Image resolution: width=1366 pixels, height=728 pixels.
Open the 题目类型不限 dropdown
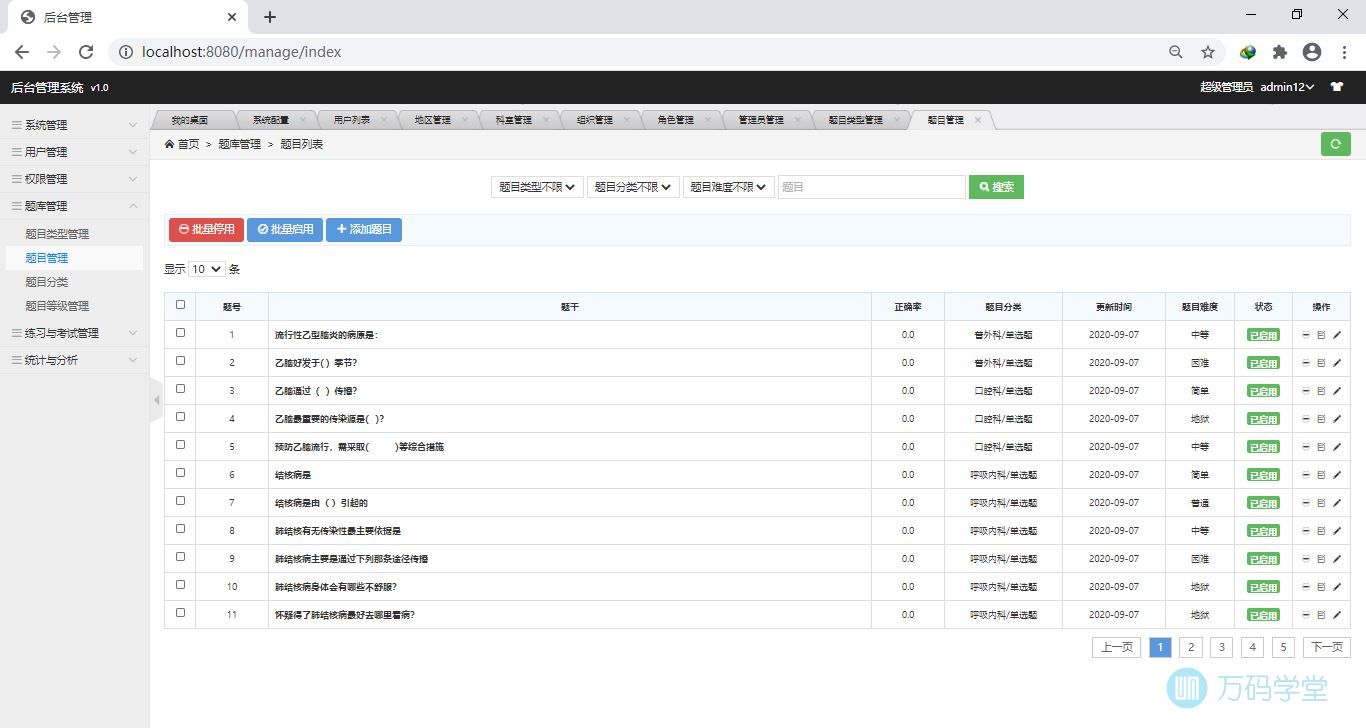point(537,187)
